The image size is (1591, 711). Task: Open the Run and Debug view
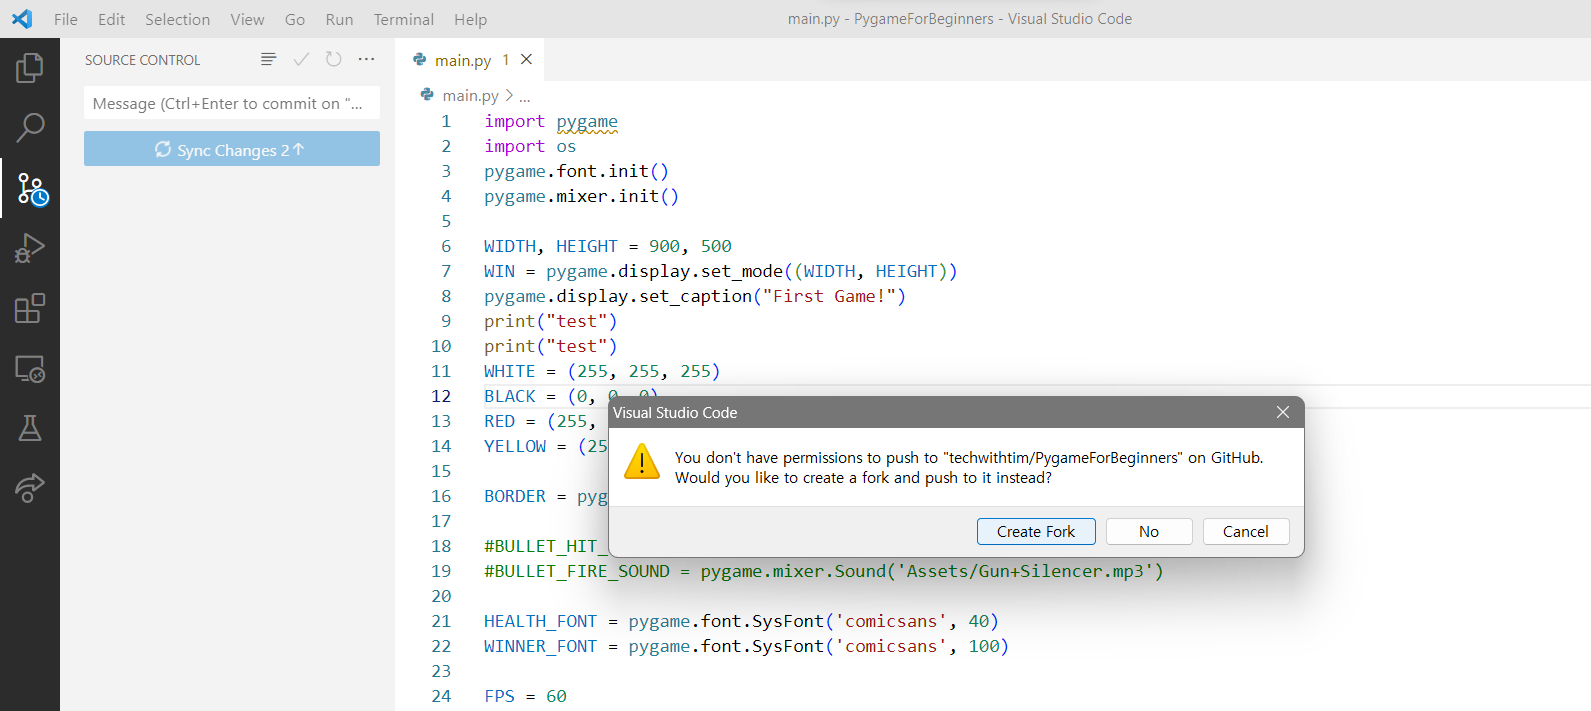(30, 248)
